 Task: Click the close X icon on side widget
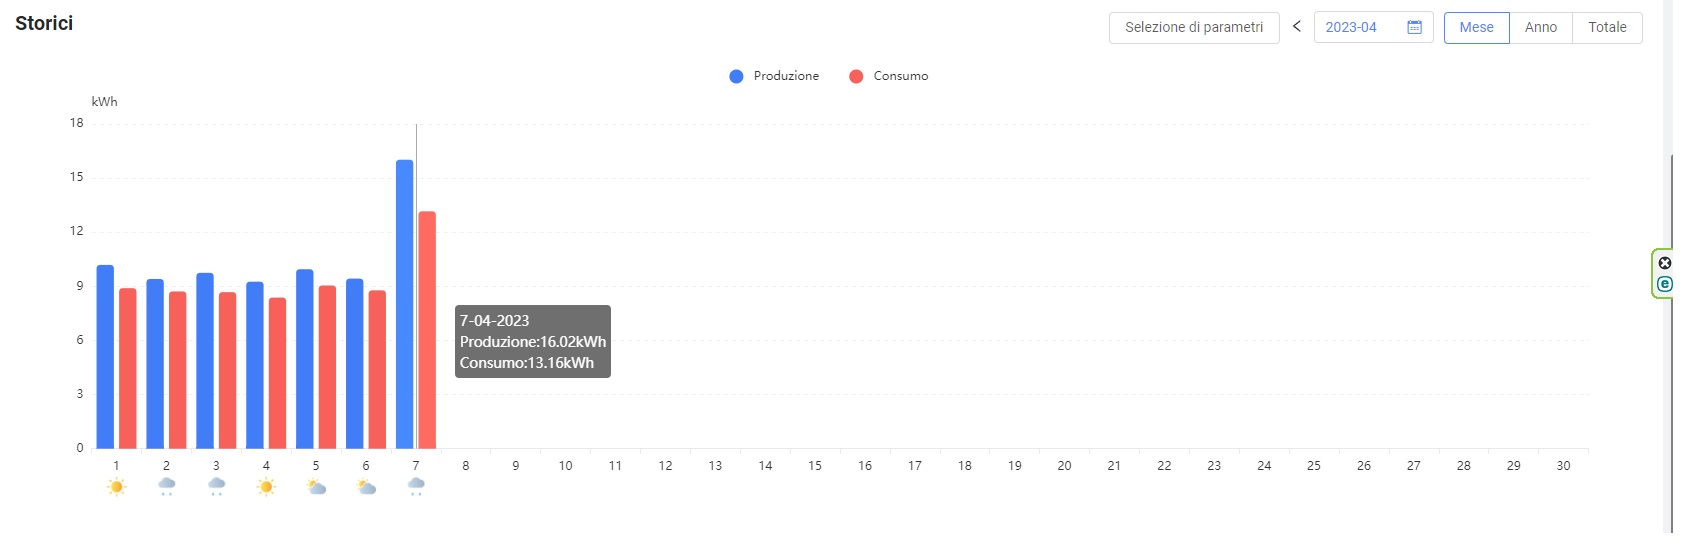pos(1665,263)
